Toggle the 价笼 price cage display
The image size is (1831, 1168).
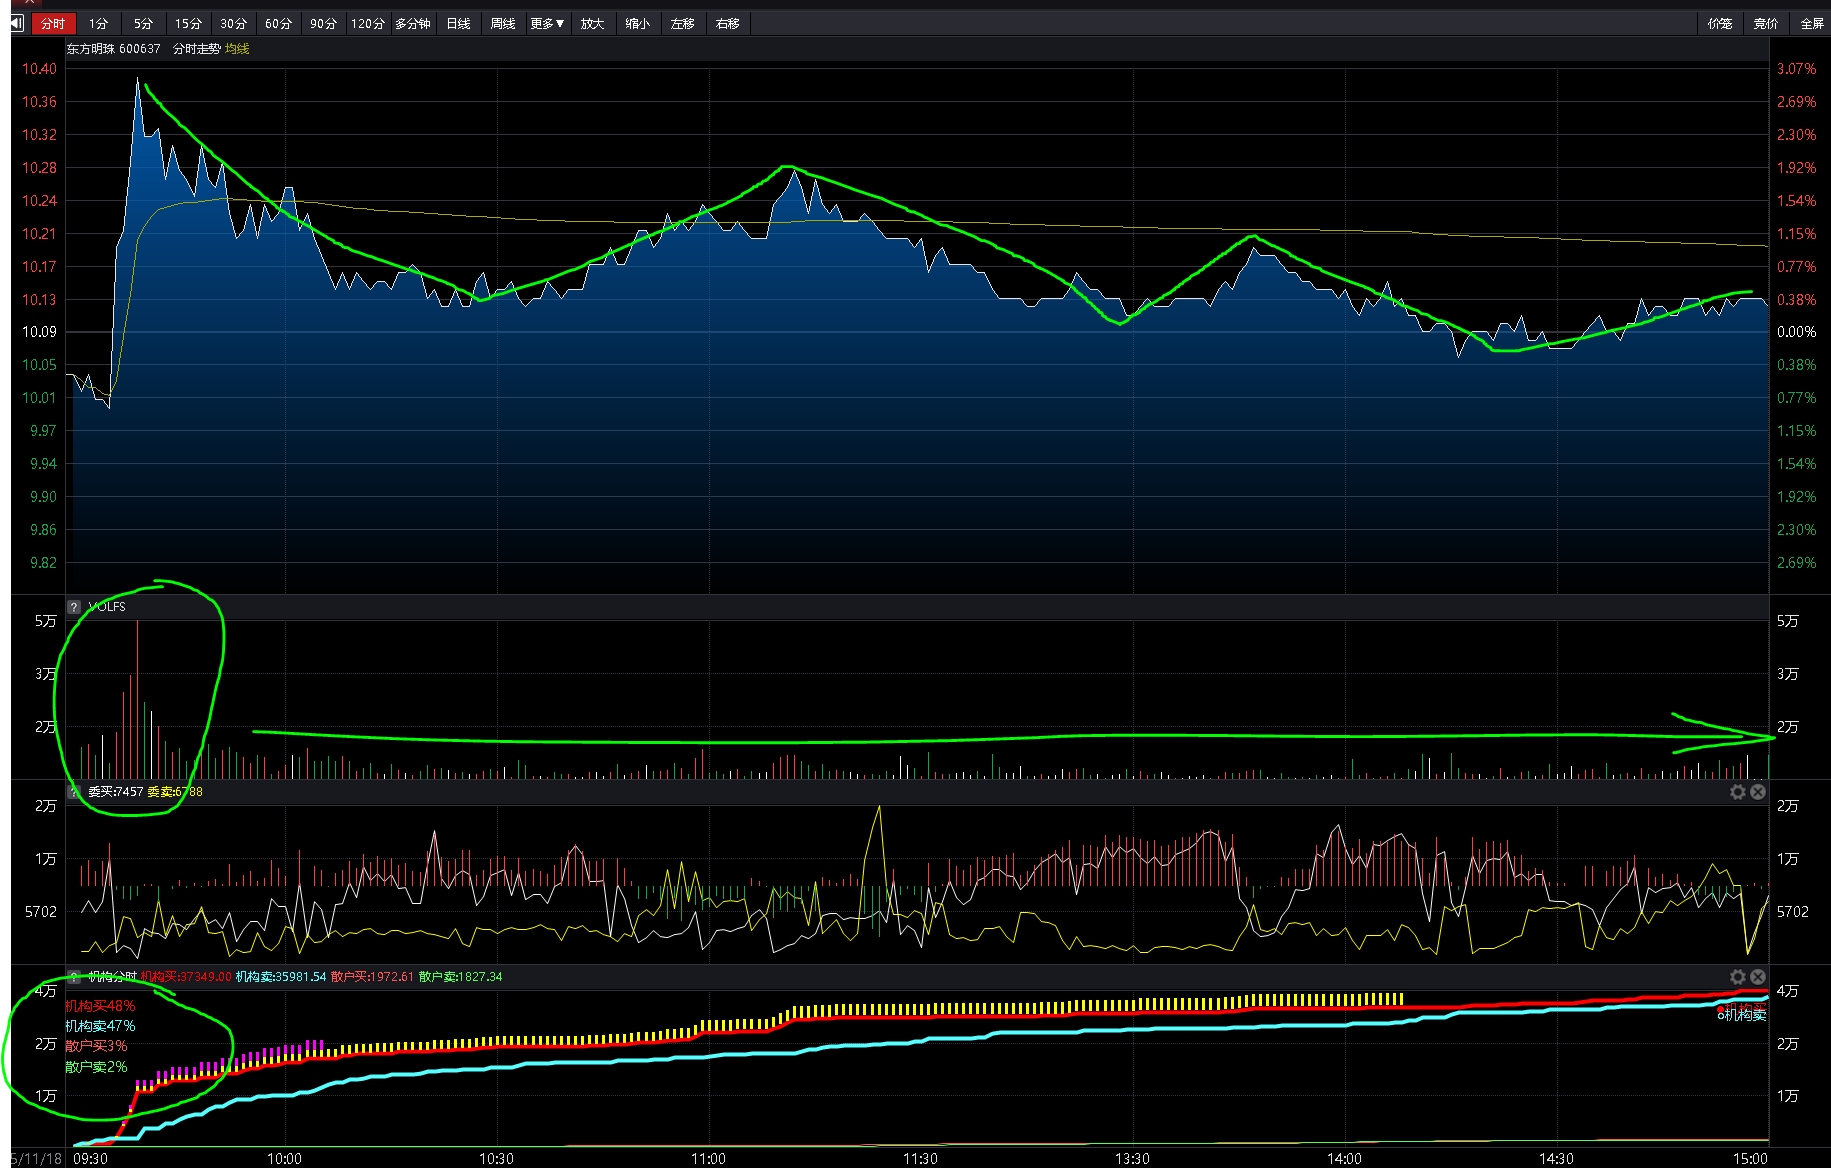[x=1720, y=23]
